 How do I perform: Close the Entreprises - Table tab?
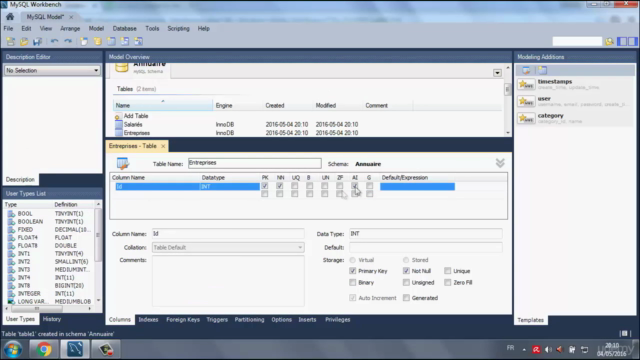163,146
